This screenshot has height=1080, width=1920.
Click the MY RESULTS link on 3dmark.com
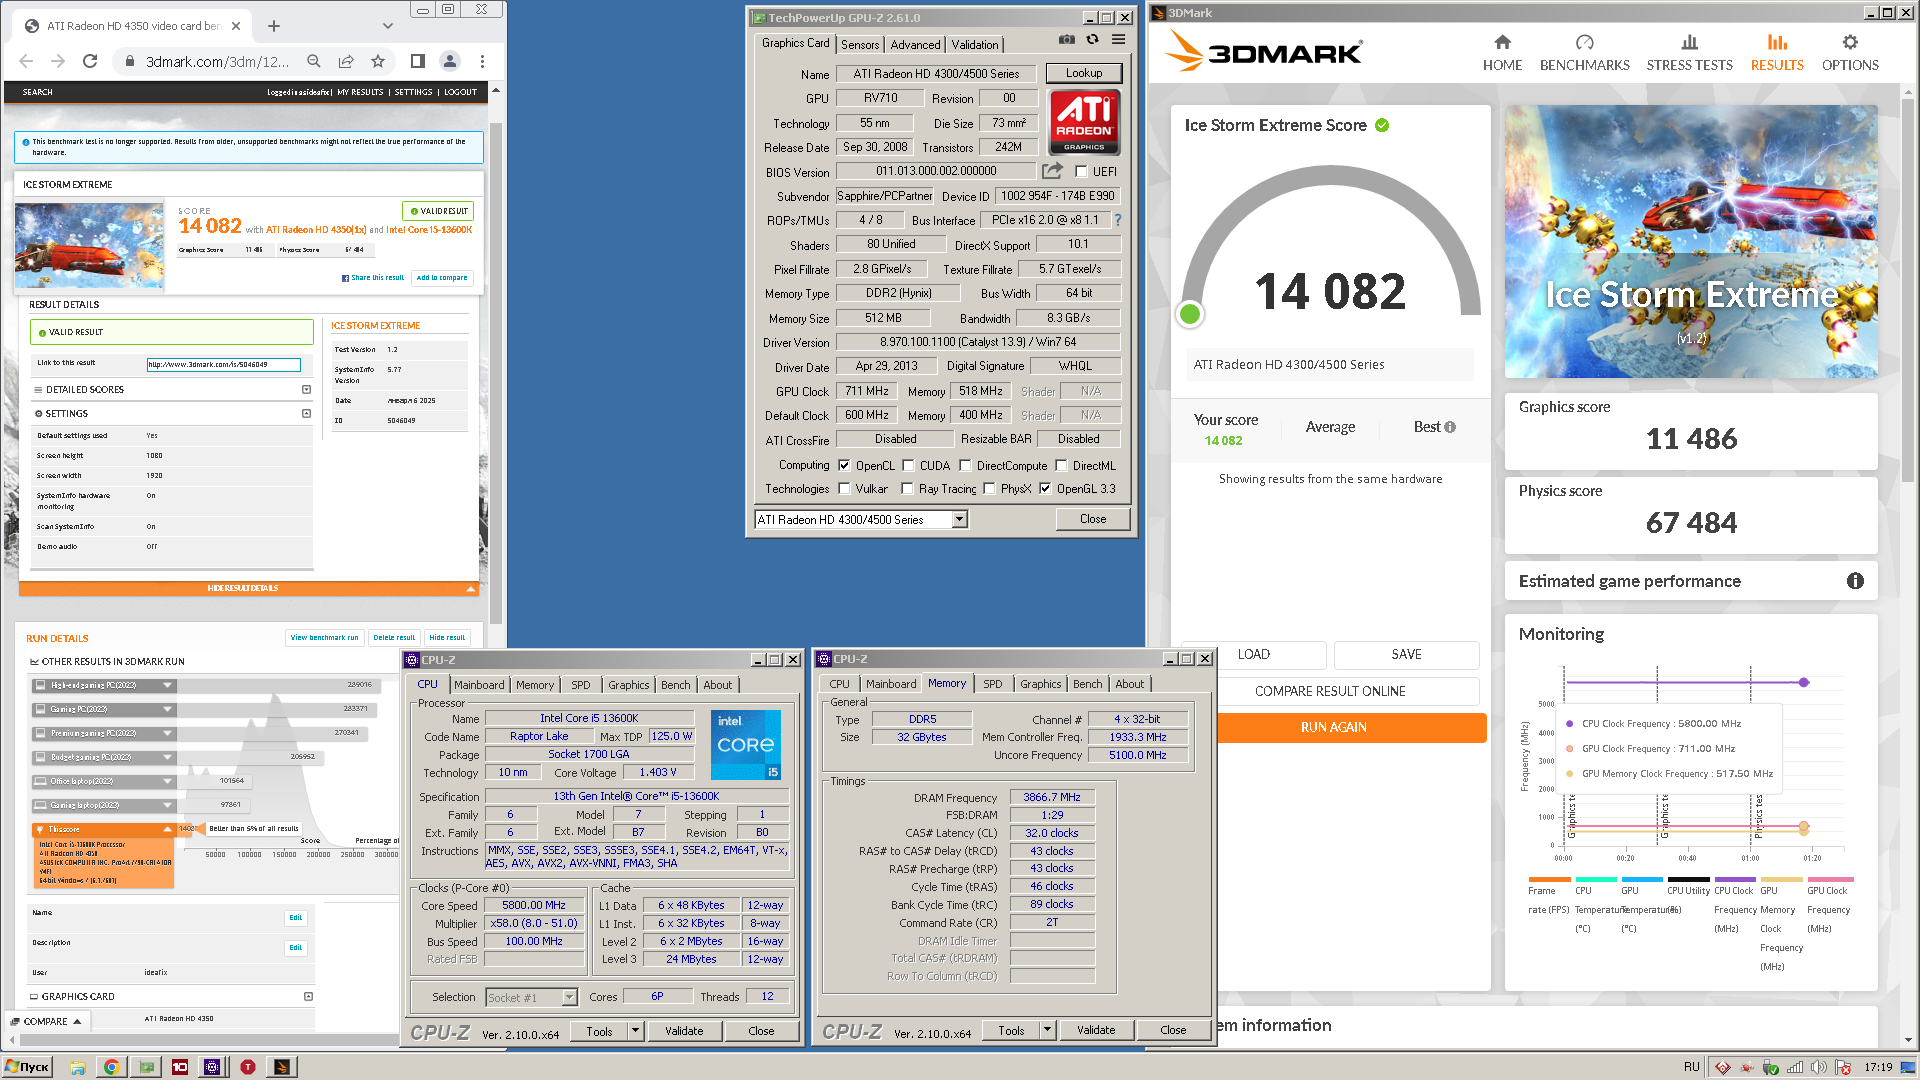click(360, 92)
